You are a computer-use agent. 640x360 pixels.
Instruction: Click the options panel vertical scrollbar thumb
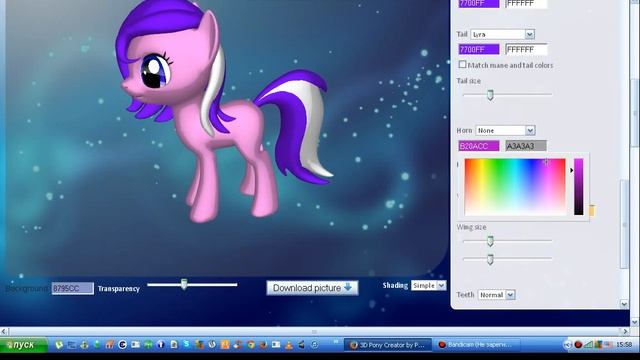pos(624,224)
